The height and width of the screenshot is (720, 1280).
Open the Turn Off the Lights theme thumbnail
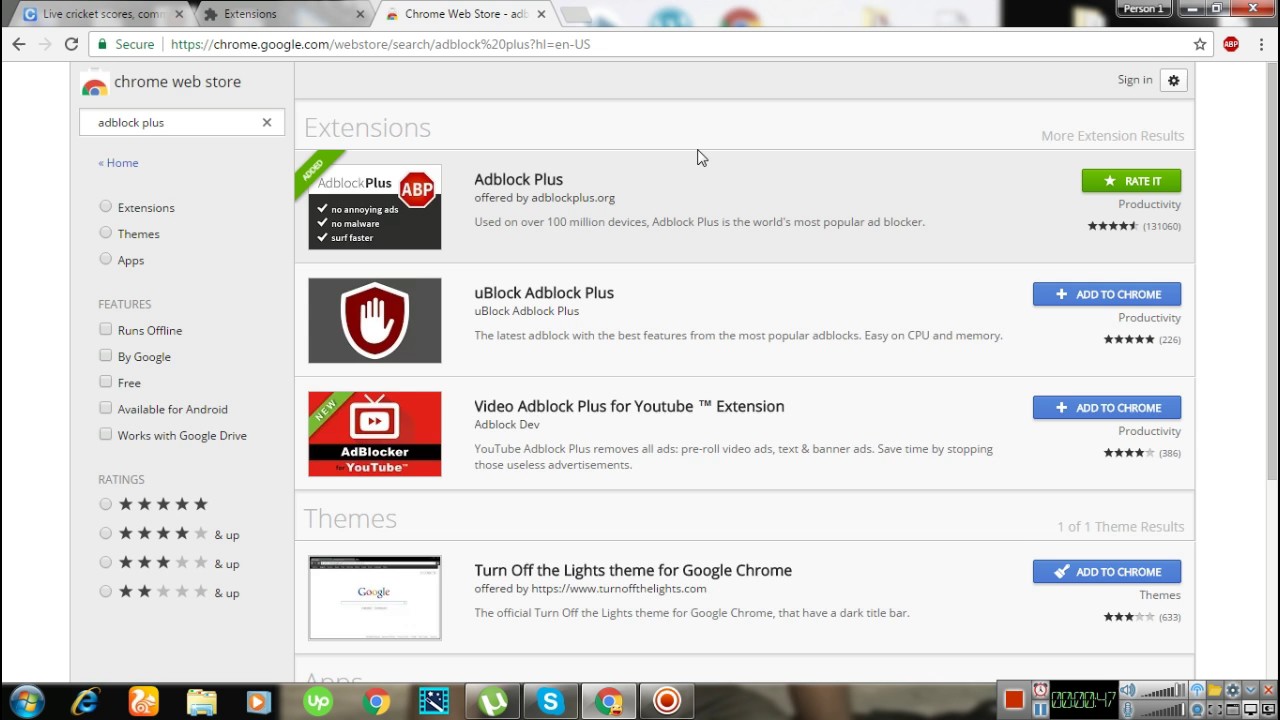pos(374,598)
